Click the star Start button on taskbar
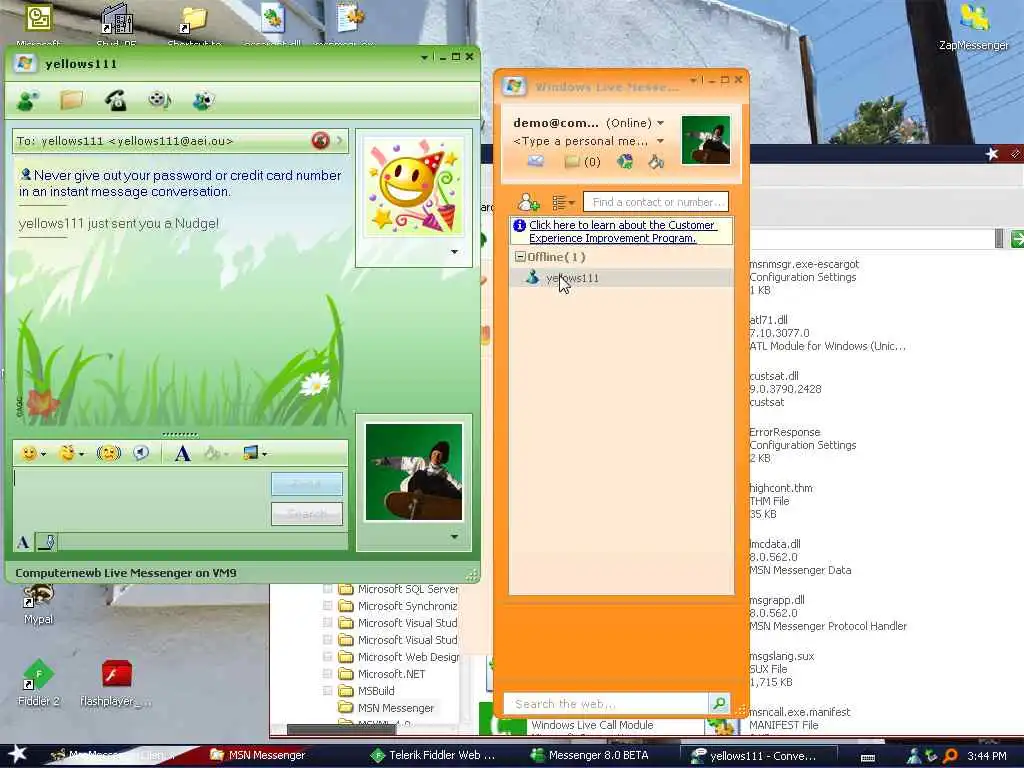The width and height of the screenshot is (1024, 768). tap(17, 754)
